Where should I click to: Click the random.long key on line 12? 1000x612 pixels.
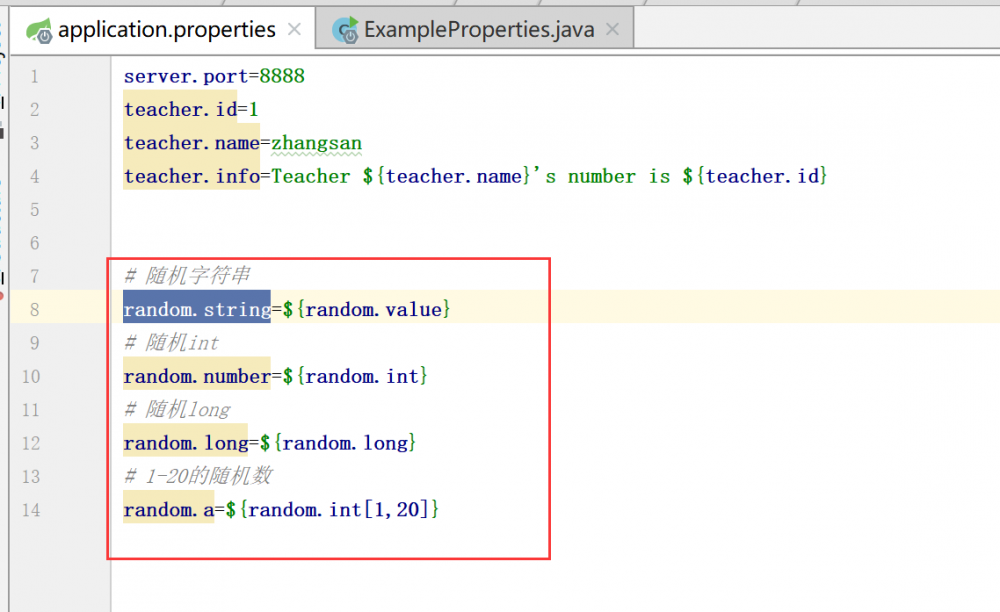point(186,443)
